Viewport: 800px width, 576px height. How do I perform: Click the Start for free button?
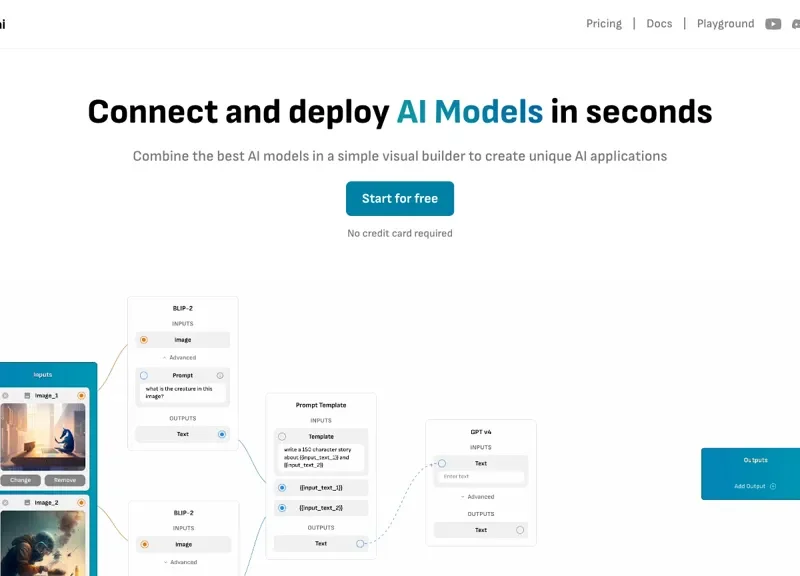coord(400,198)
